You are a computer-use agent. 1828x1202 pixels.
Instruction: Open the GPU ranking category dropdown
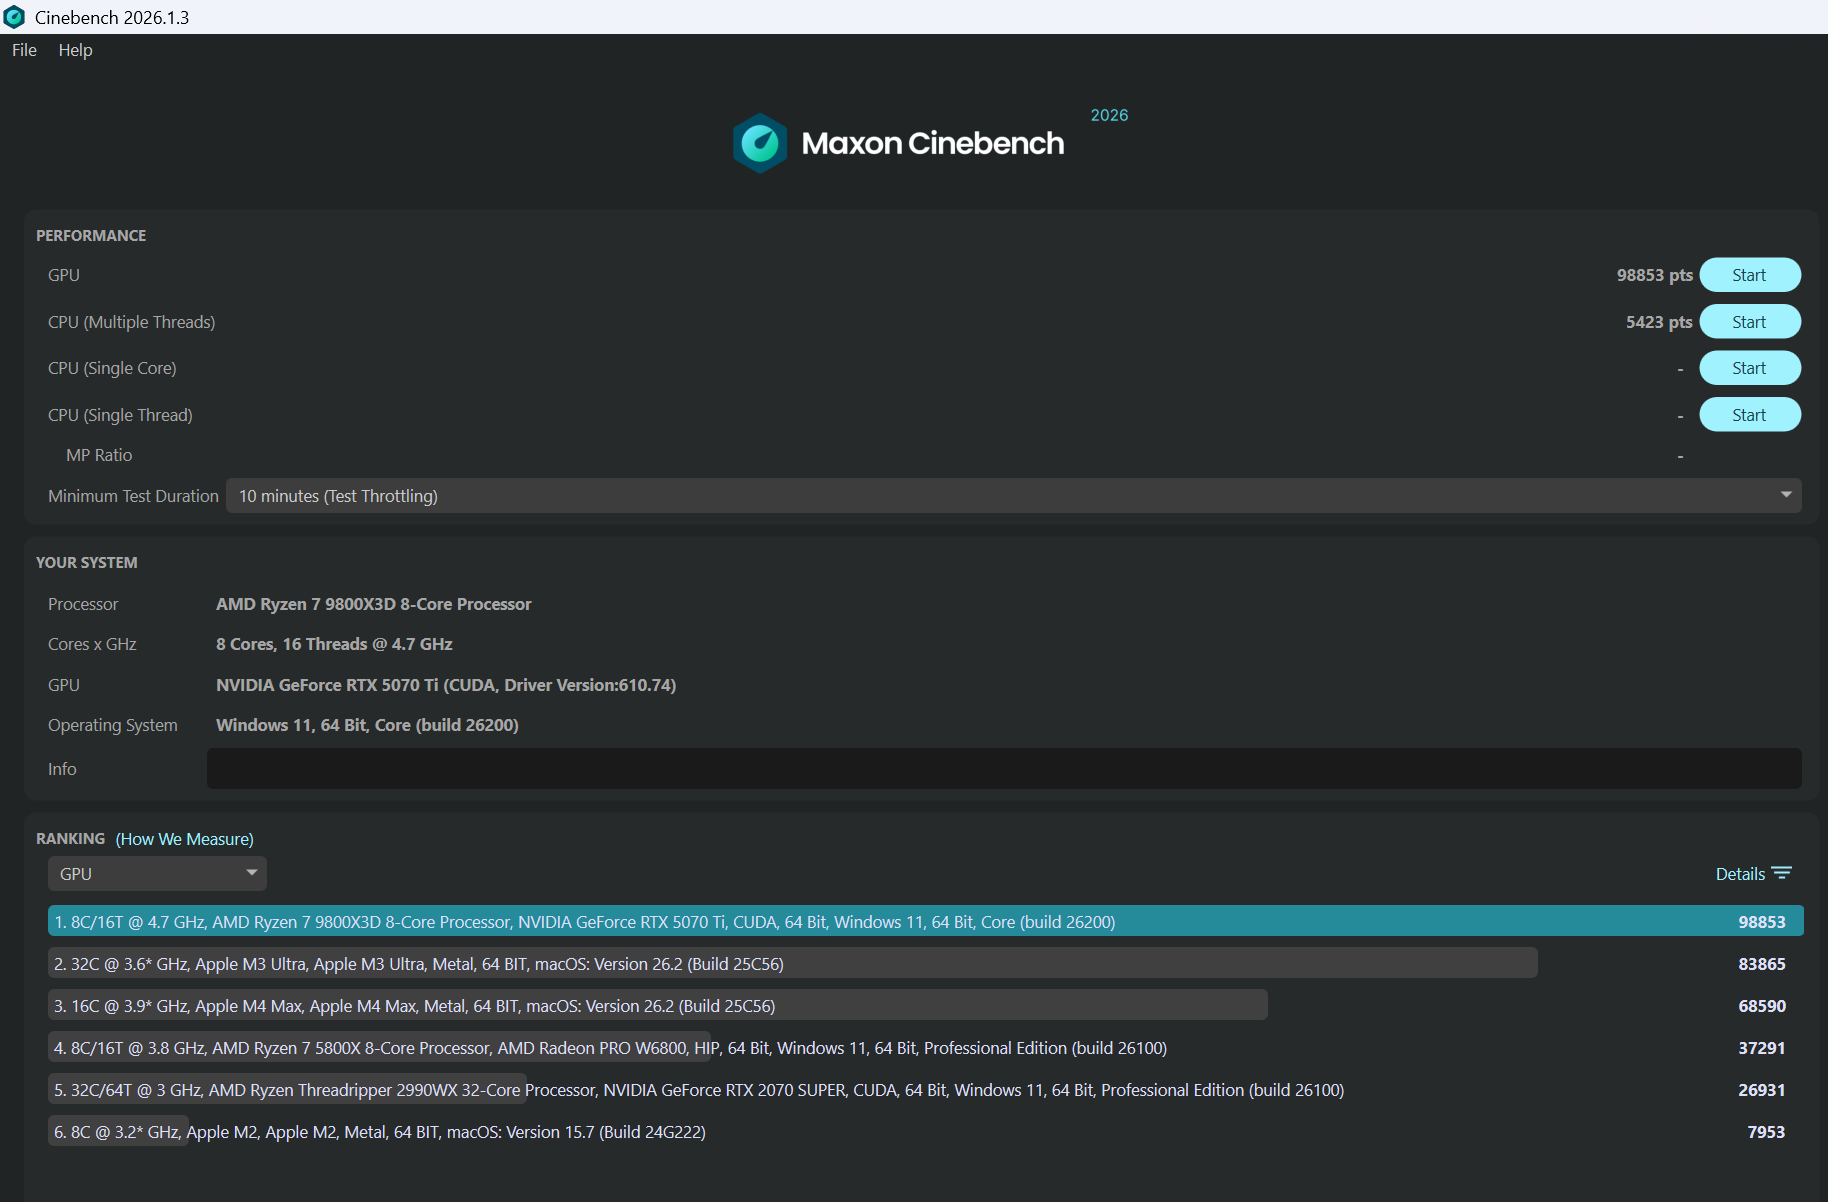[157, 874]
